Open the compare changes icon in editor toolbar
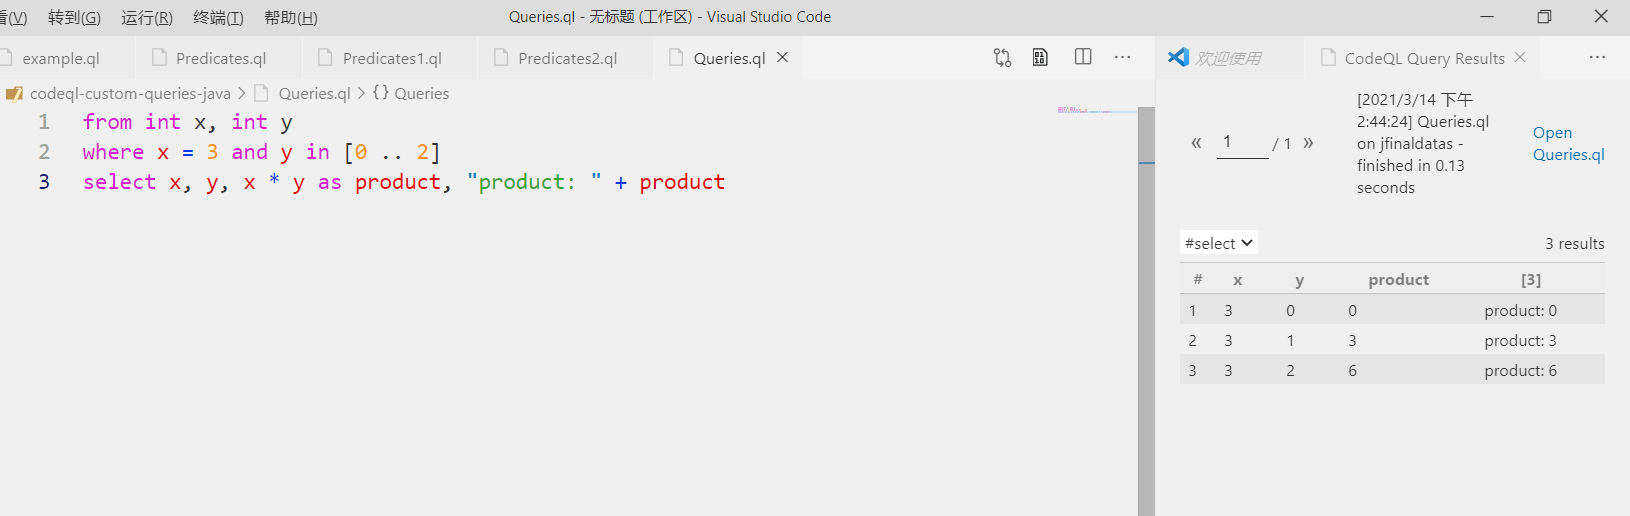 1002,57
